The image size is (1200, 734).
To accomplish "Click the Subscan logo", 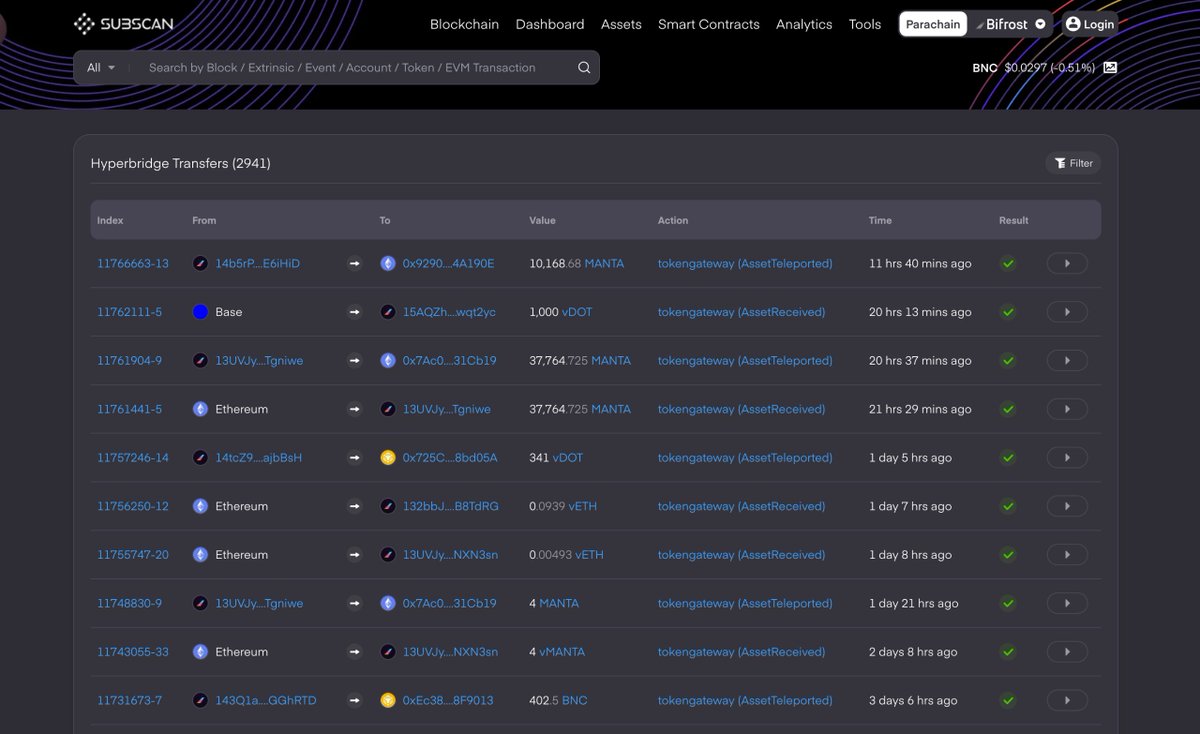I will tap(124, 23).
